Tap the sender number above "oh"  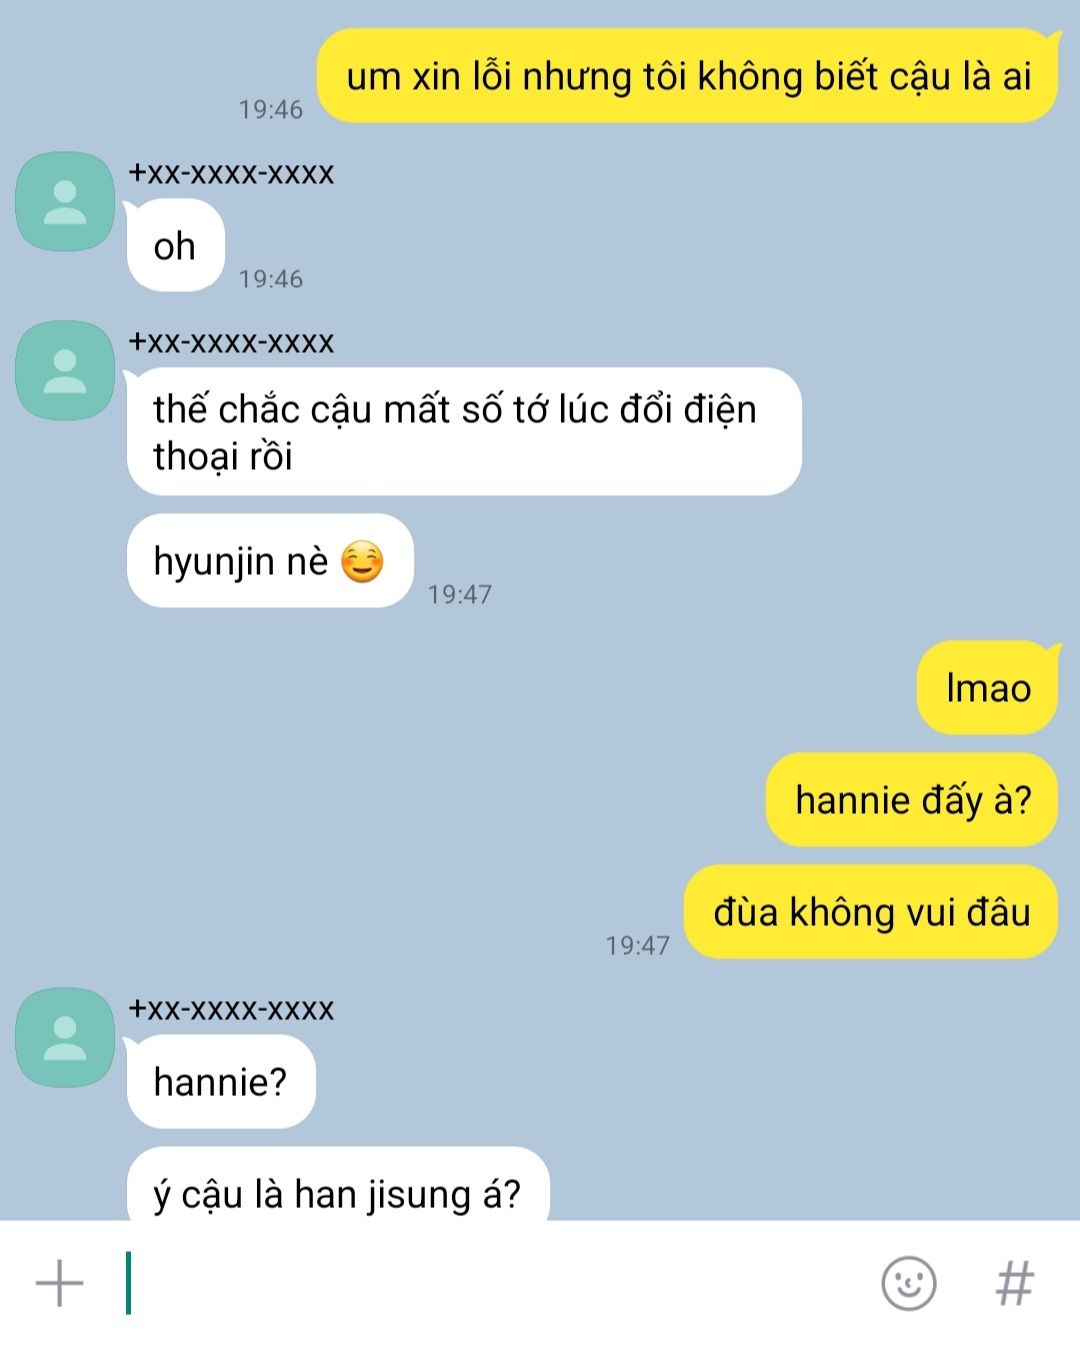coord(231,173)
